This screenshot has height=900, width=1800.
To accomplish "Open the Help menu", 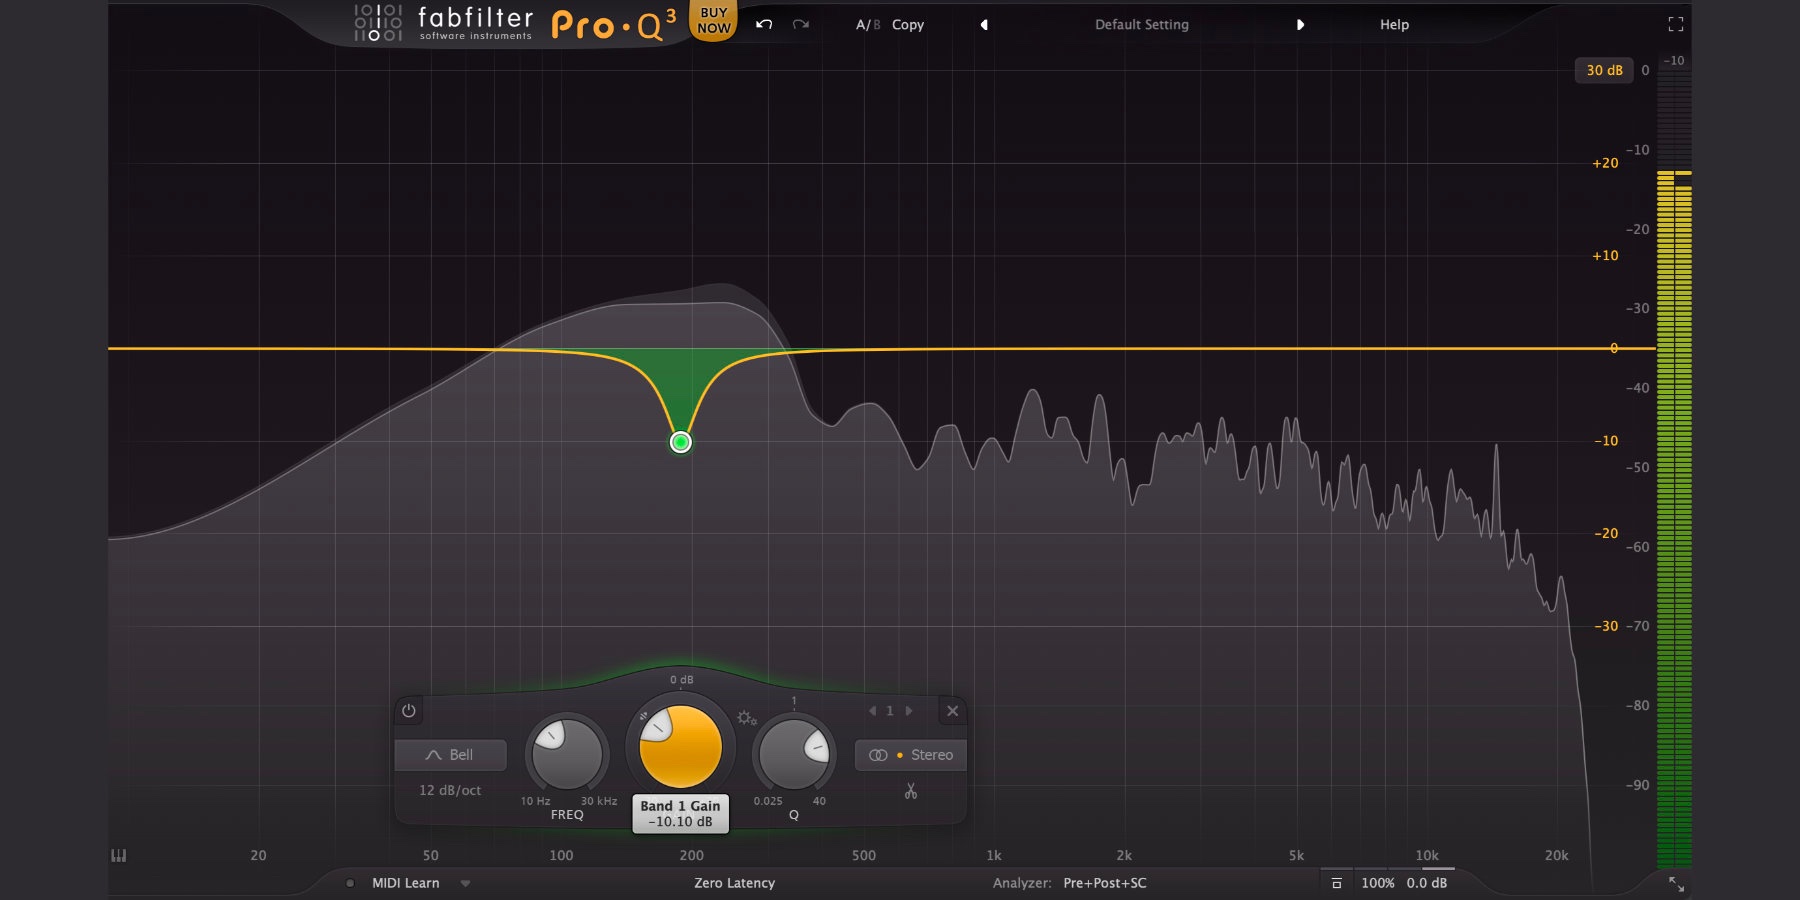I will coord(1392,24).
